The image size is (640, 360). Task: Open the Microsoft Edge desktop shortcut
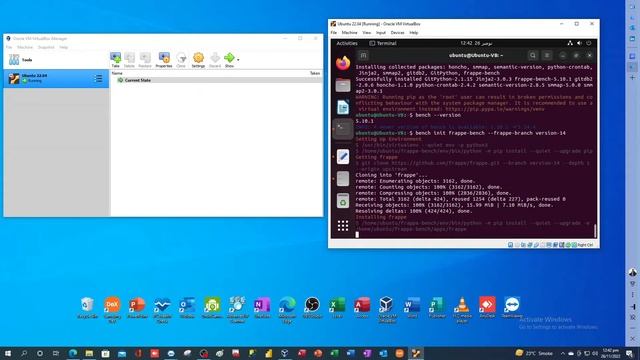pyautogui.click(x=287, y=310)
